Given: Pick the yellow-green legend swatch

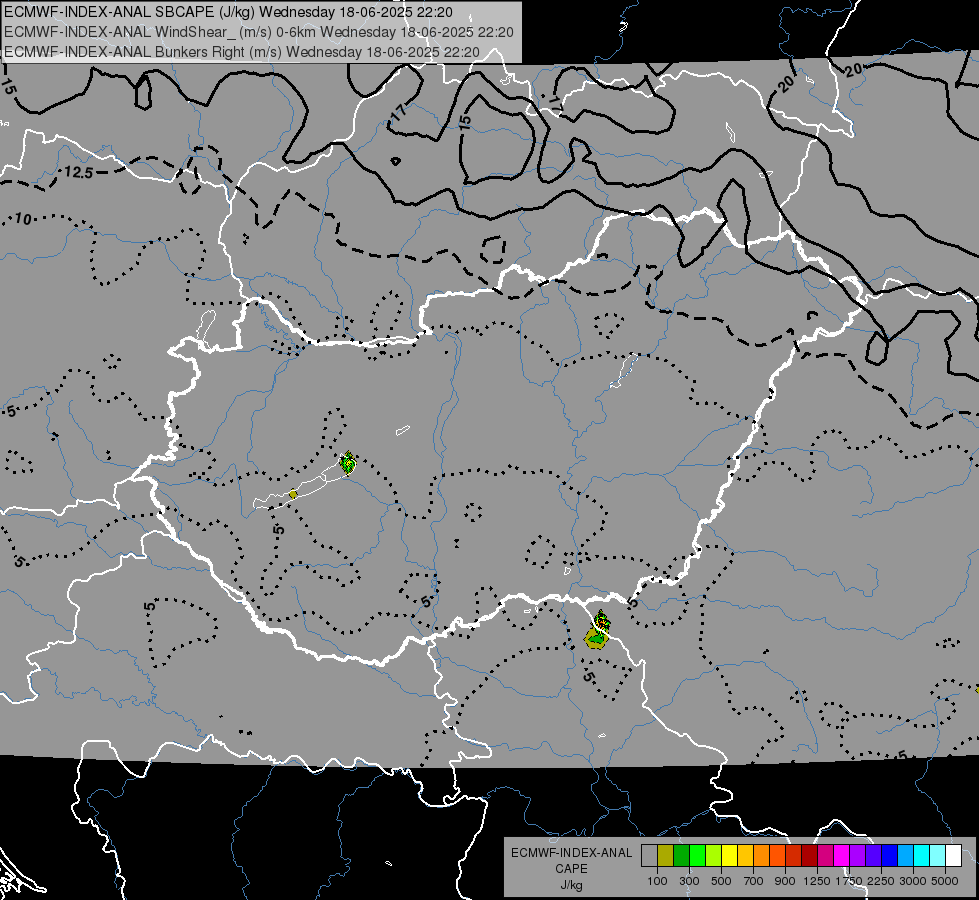Looking at the screenshot, I should click(713, 856).
